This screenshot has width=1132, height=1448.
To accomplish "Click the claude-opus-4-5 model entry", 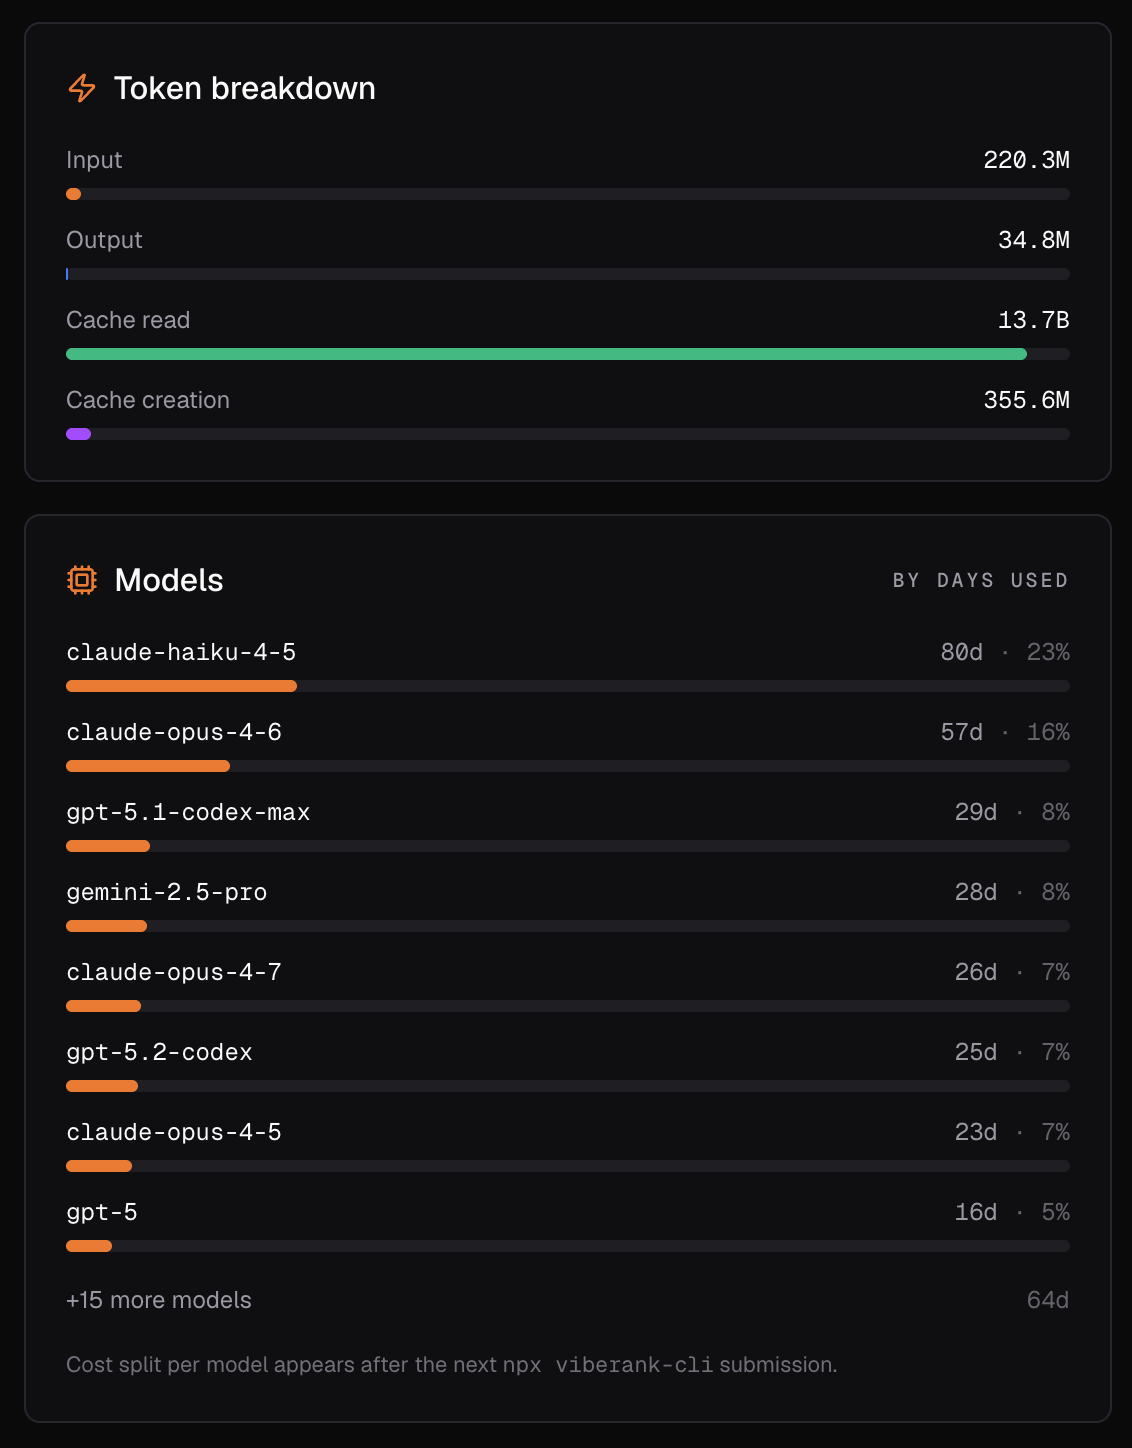I will pos(568,1146).
